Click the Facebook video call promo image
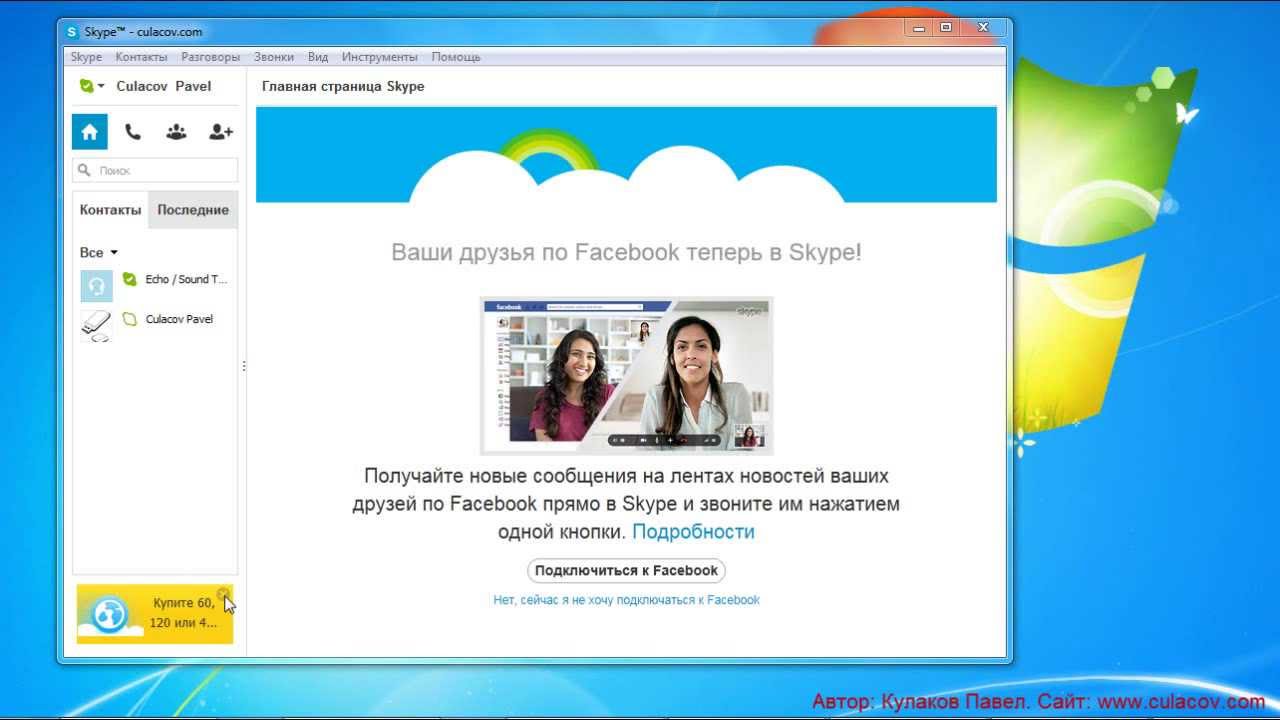1280x720 pixels. 626,375
